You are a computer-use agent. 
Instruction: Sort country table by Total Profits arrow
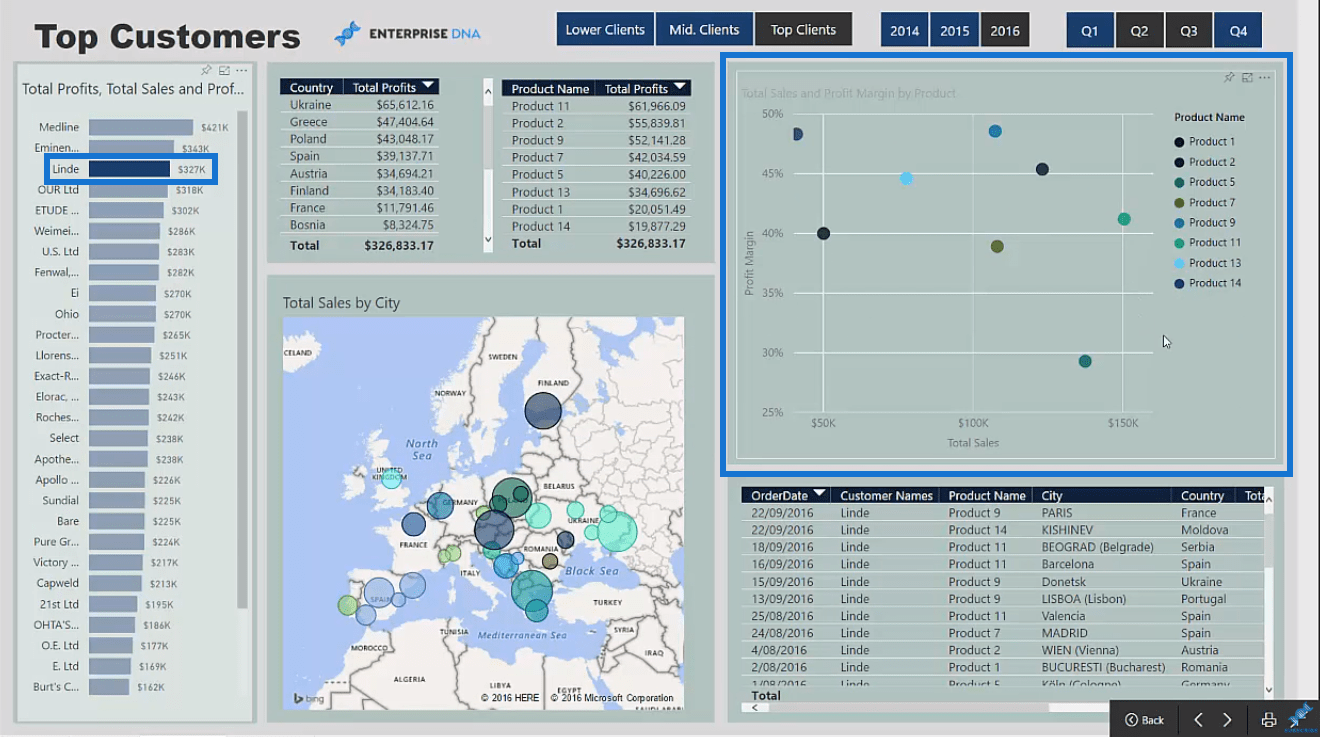[x=428, y=87]
